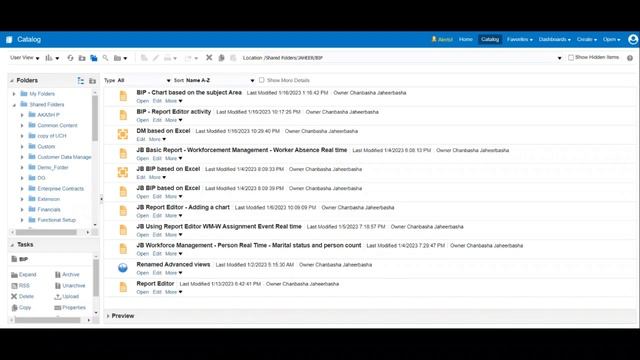Select the Catalog header tab

(x=490, y=40)
